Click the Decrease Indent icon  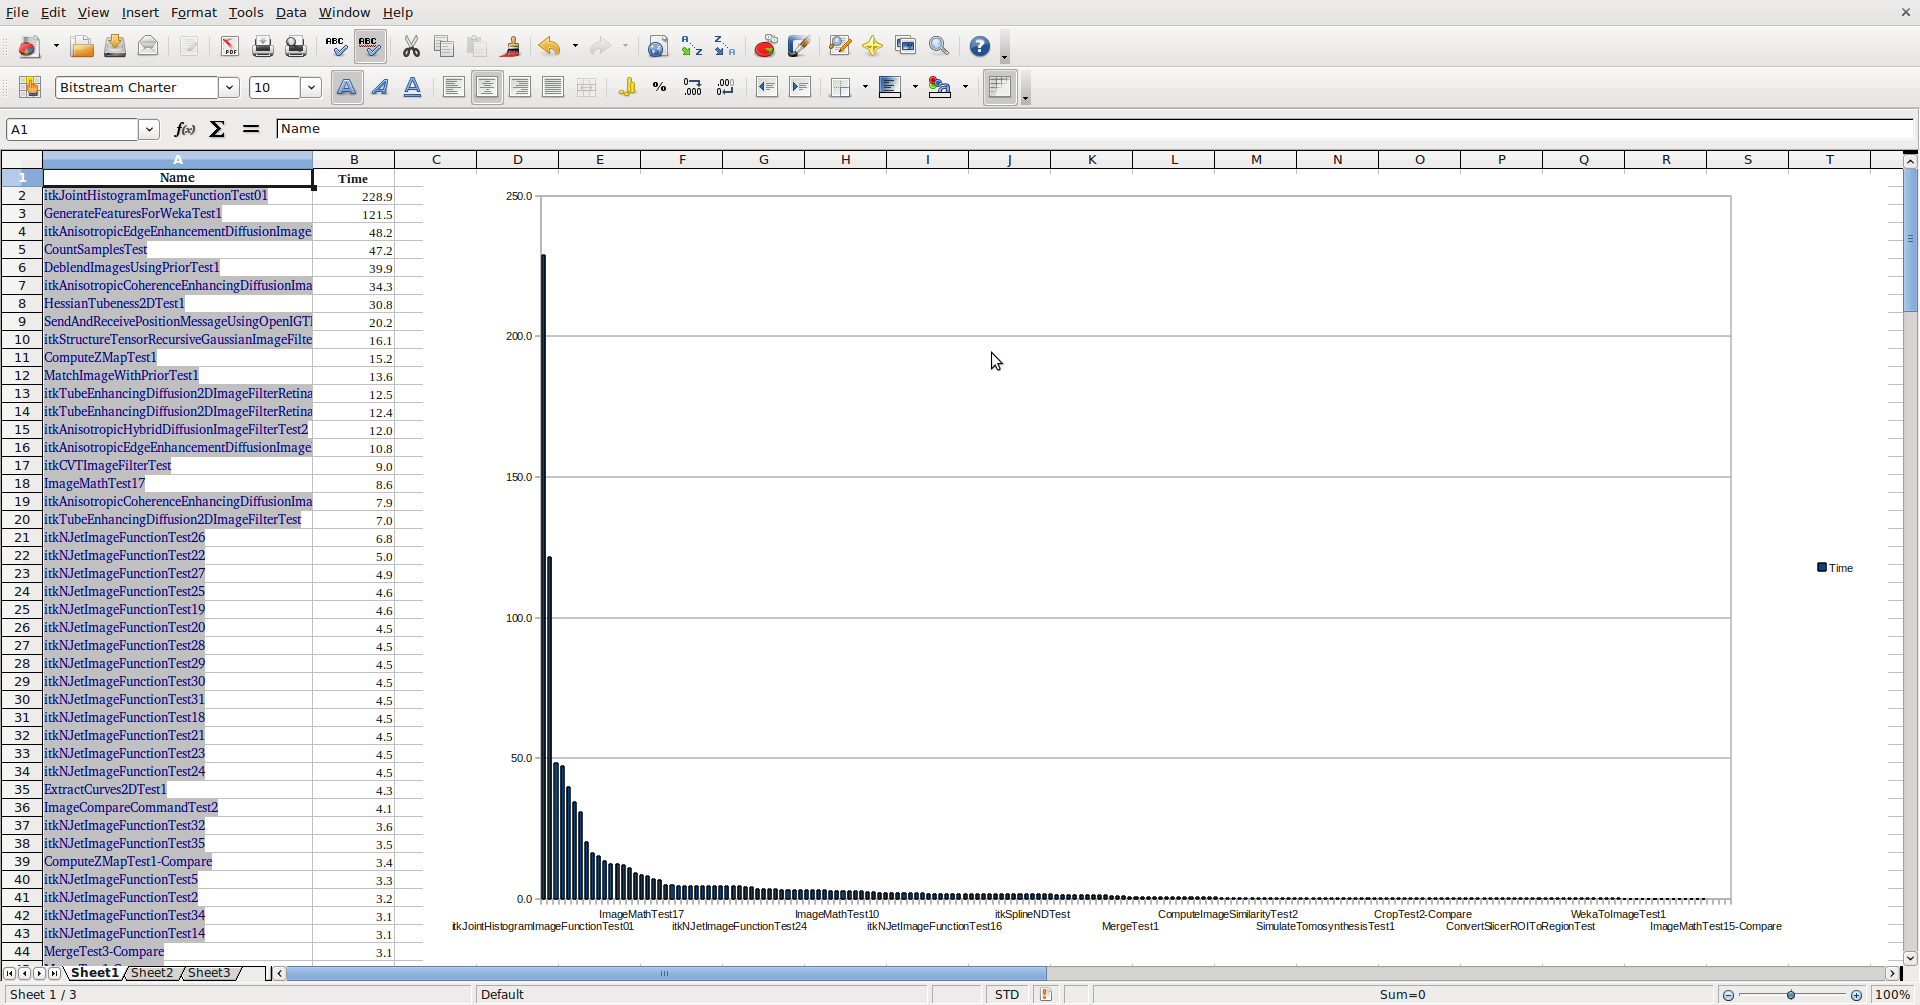[767, 87]
